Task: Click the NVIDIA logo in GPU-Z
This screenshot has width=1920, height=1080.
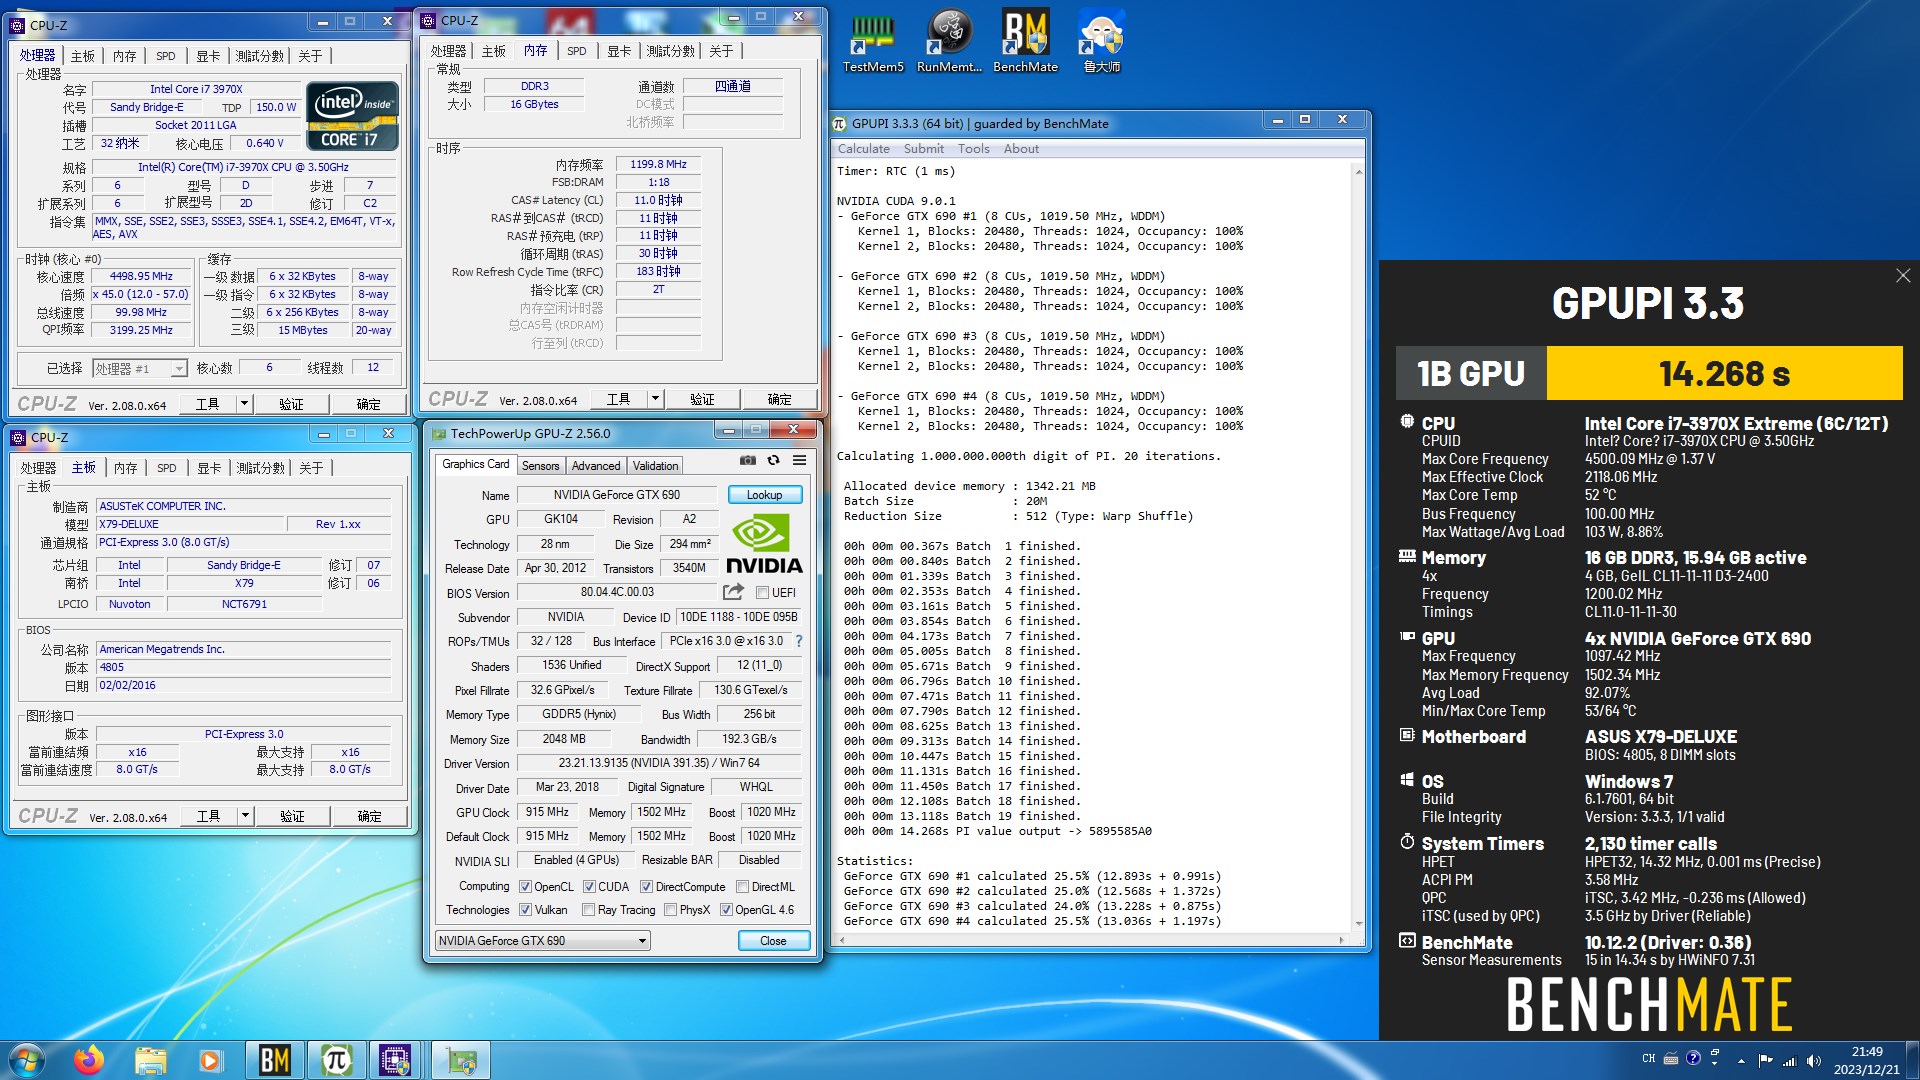Action: (x=763, y=544)
